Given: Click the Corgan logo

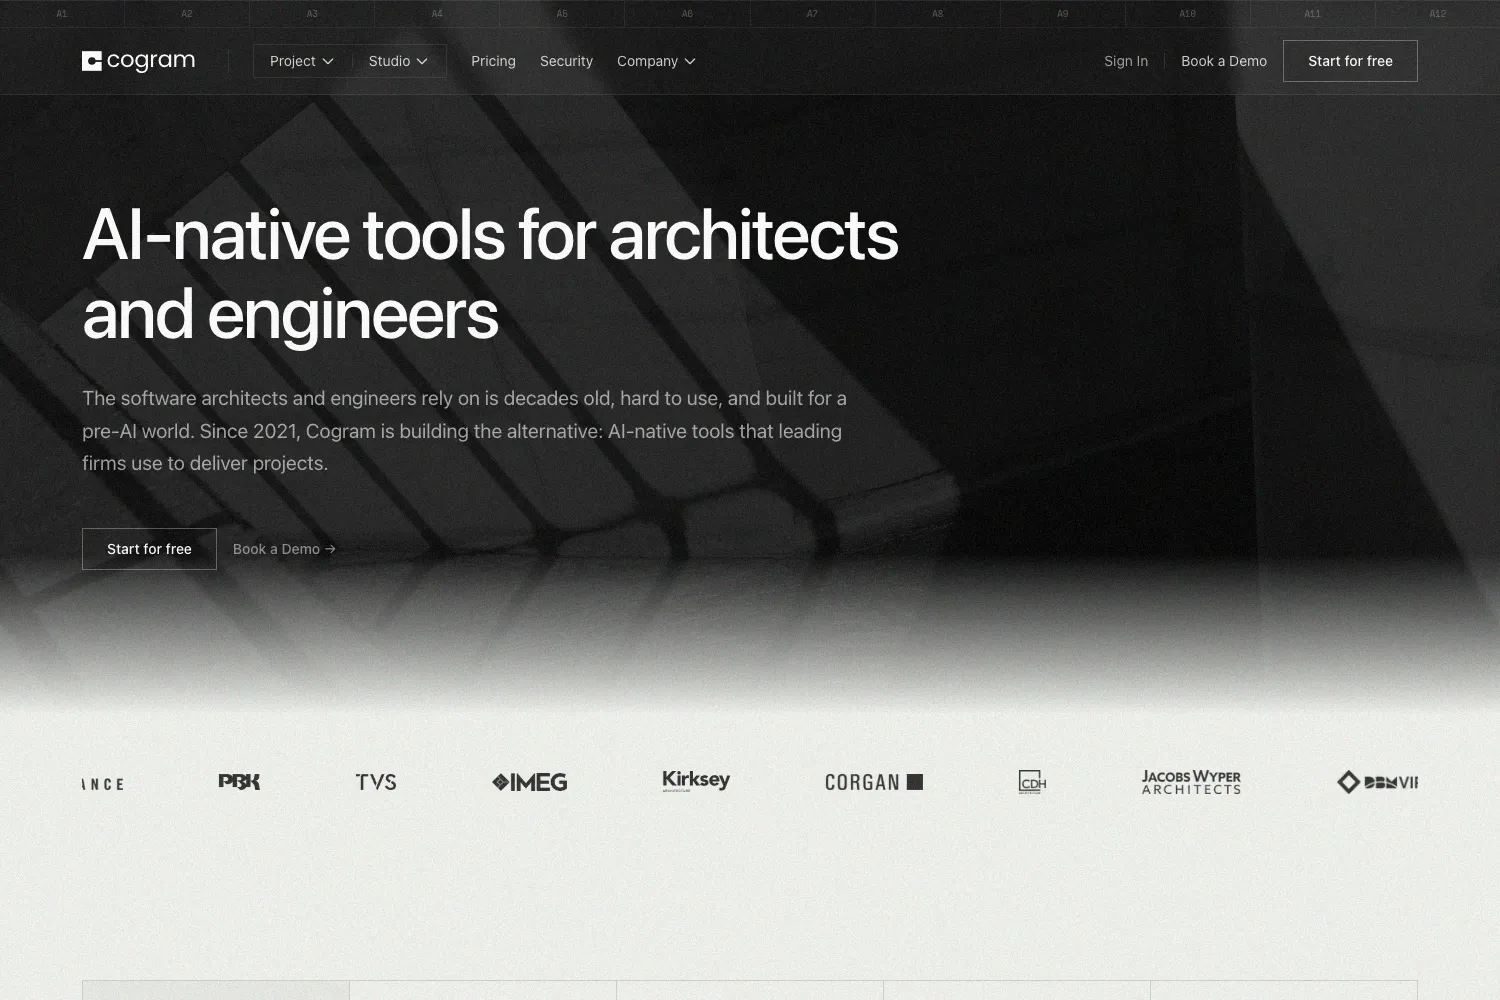Looking at the screenshot, I should coord(874,782).
